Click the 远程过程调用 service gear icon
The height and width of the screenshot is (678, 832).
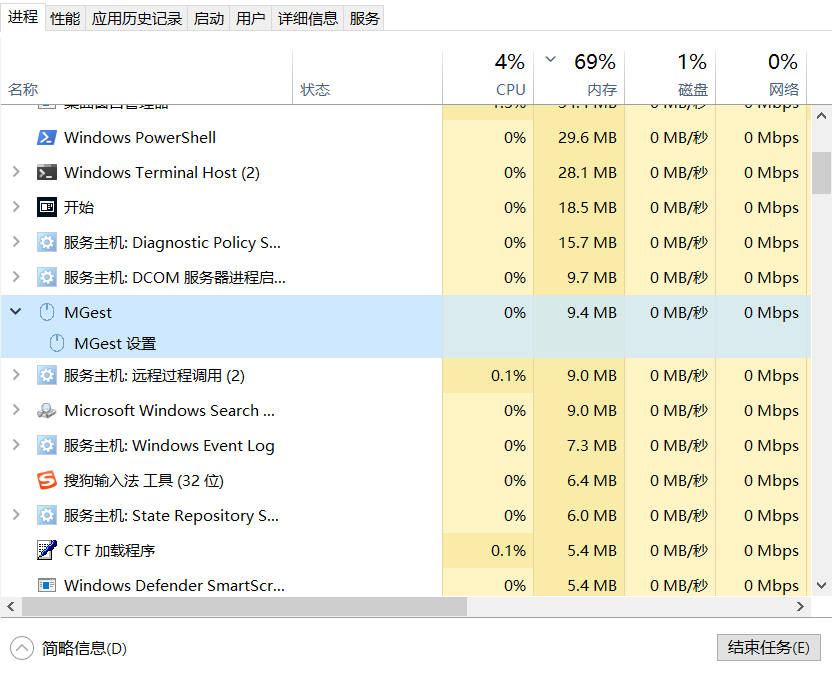pyautogui.click(x=47, y=376)
